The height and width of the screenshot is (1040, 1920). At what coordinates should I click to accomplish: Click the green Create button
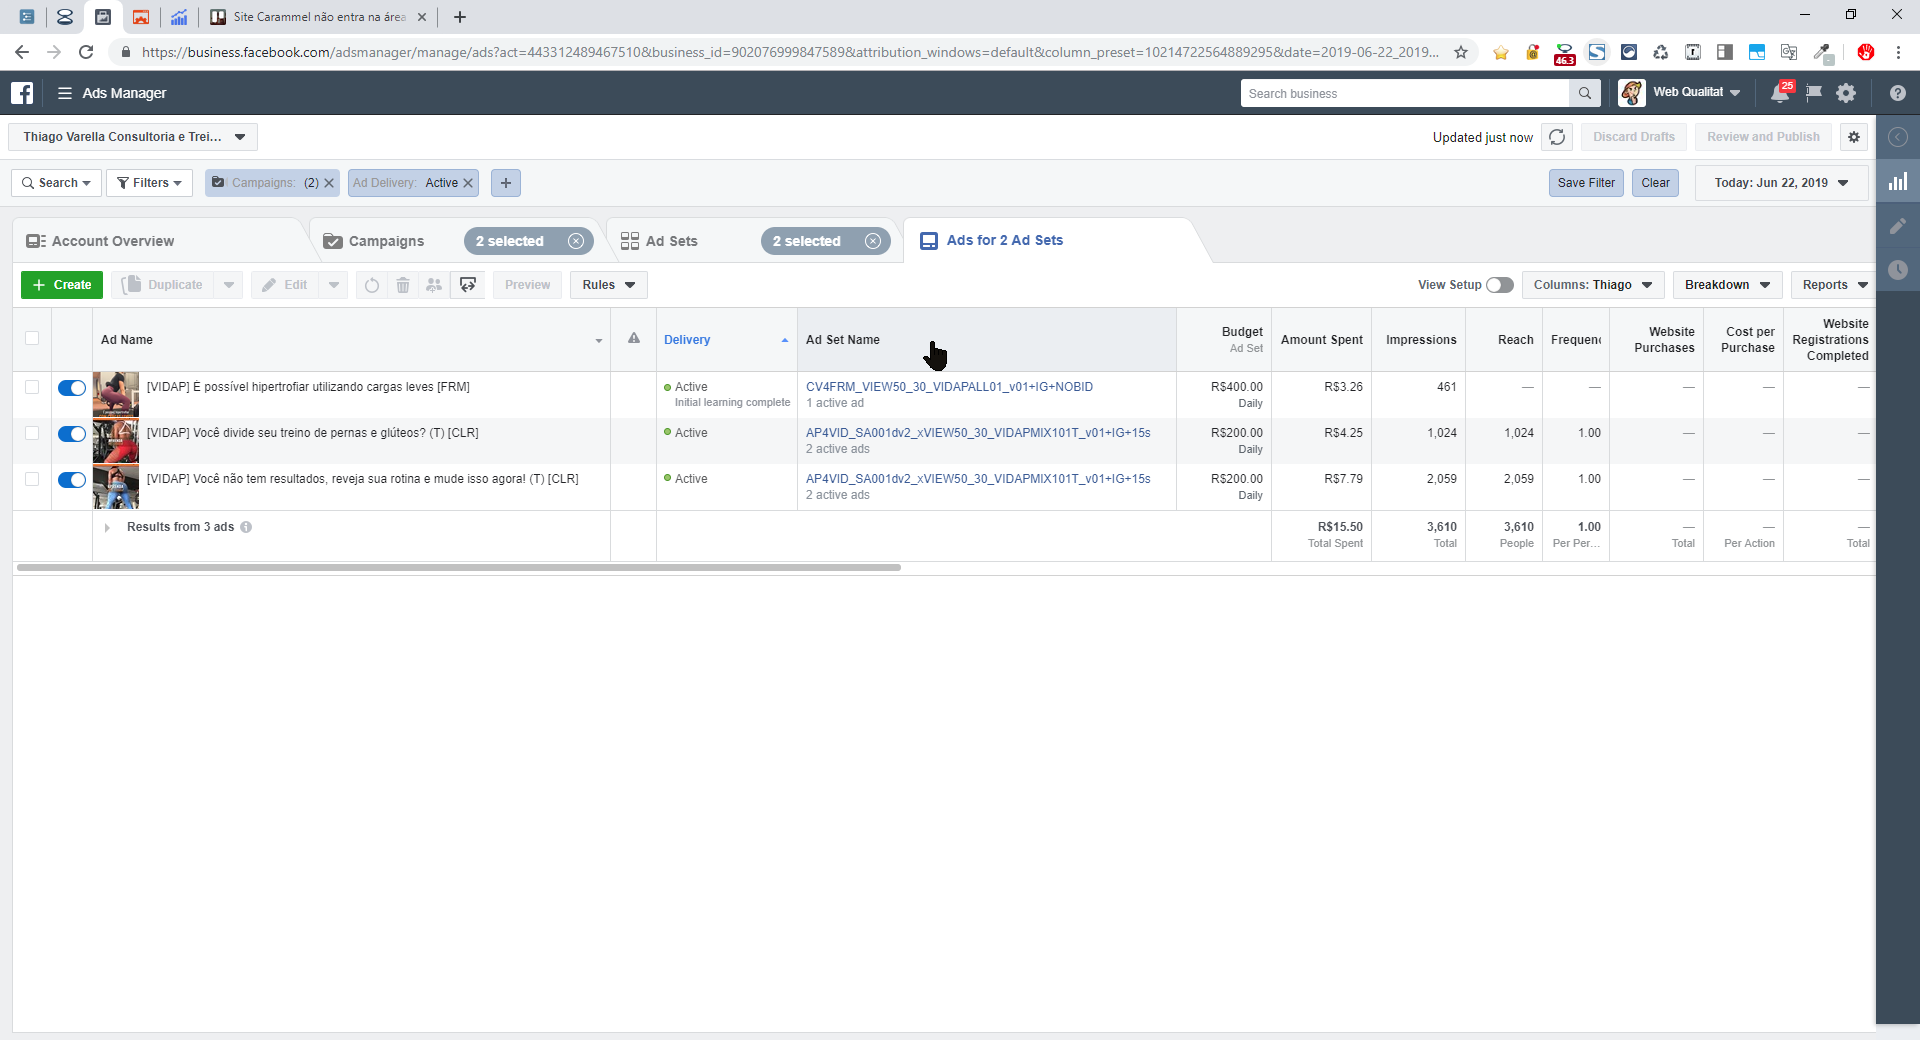coord(62,285)
